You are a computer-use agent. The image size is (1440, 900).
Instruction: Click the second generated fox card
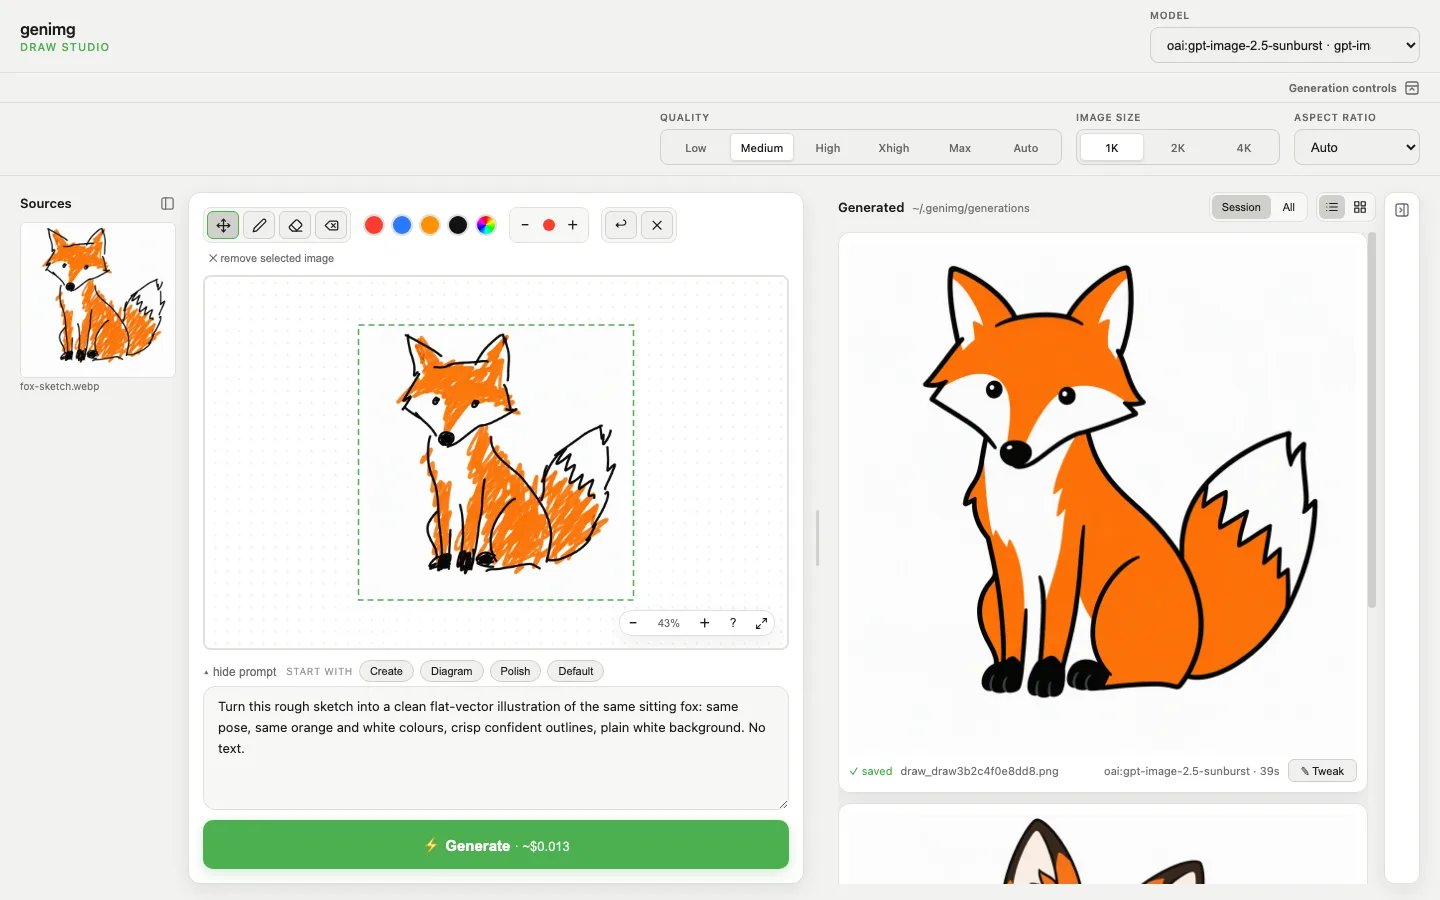[1103, 845]
